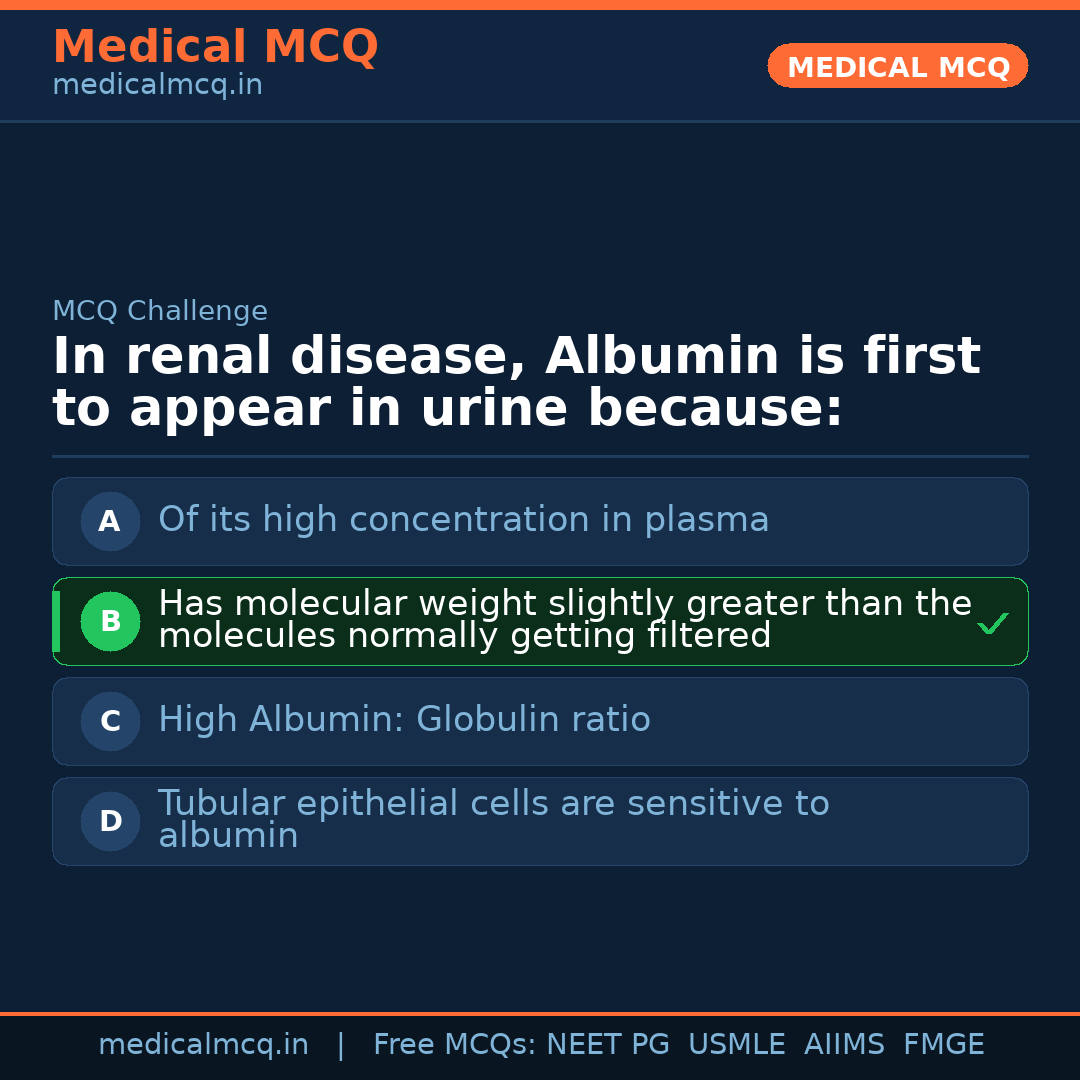Click the green checkmark on option B
Viewport: 1080px width, 1080px height.
tap(992, 624)
